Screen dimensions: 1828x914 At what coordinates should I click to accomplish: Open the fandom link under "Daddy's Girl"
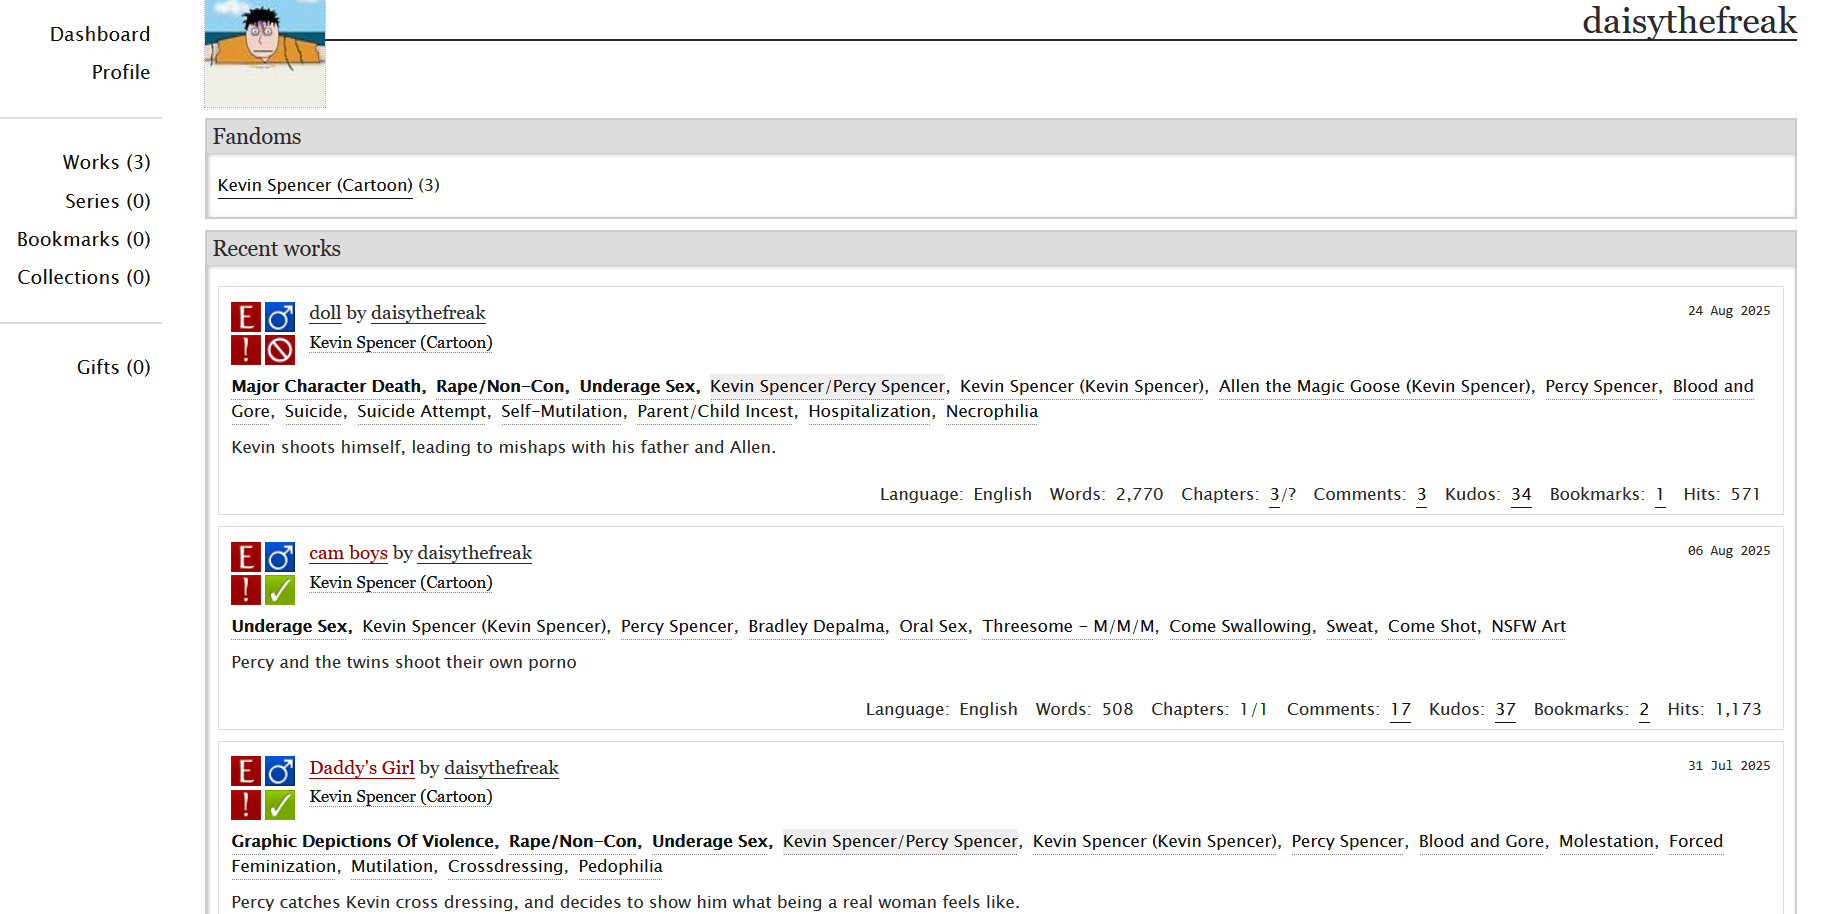[401, 796]
